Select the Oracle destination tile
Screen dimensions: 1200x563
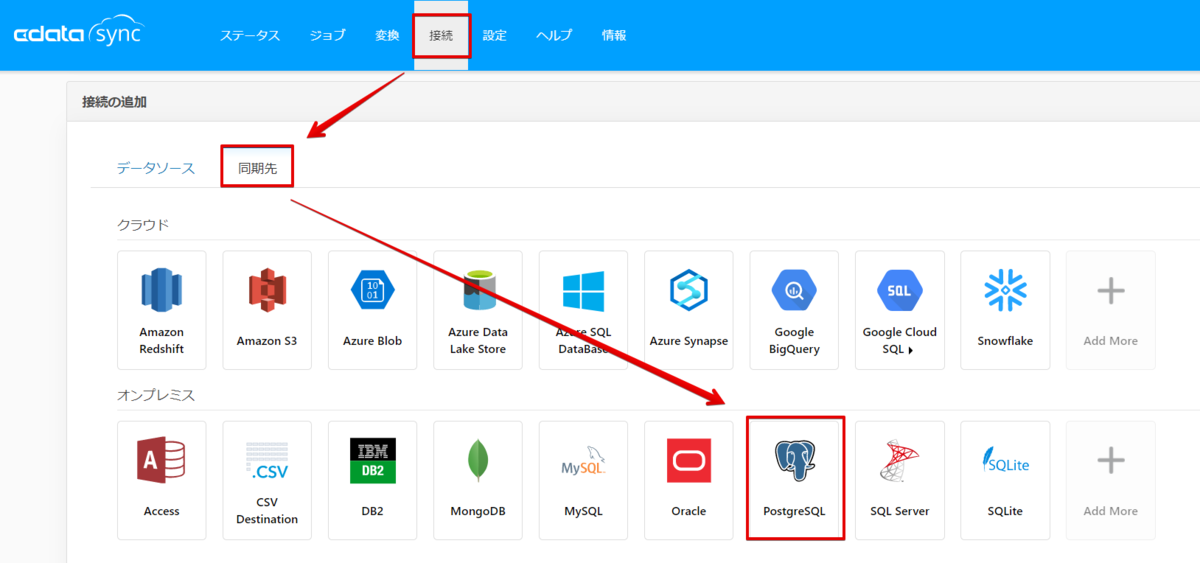point(689,480)
